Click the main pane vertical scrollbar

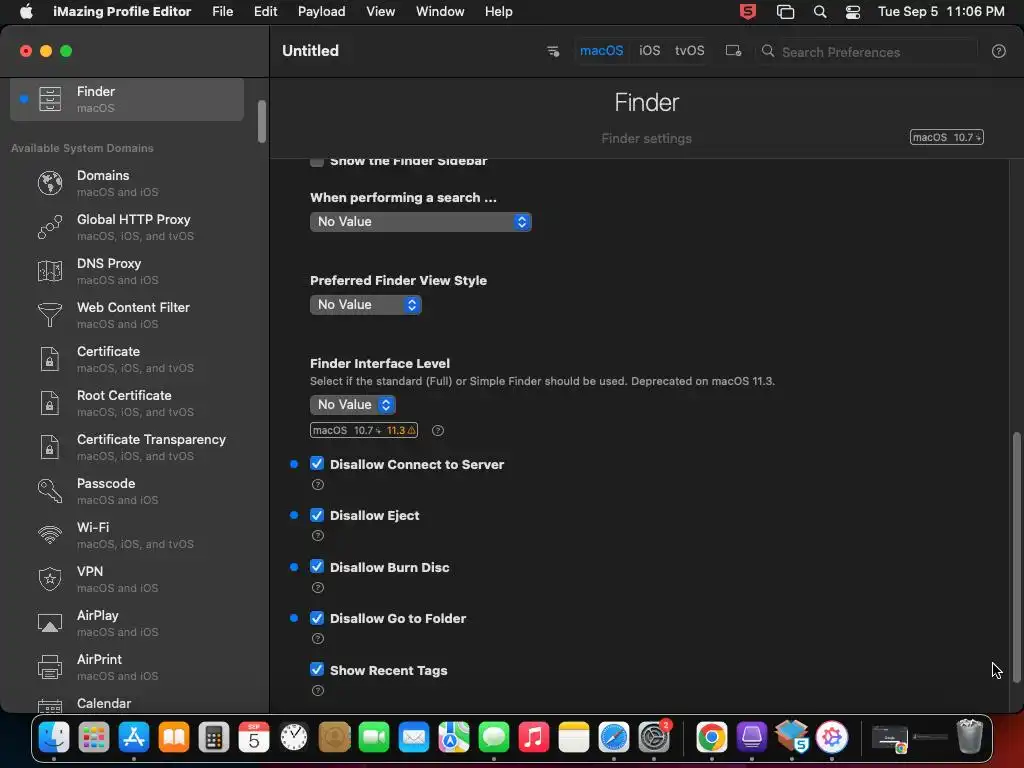tap(1016, 557)
